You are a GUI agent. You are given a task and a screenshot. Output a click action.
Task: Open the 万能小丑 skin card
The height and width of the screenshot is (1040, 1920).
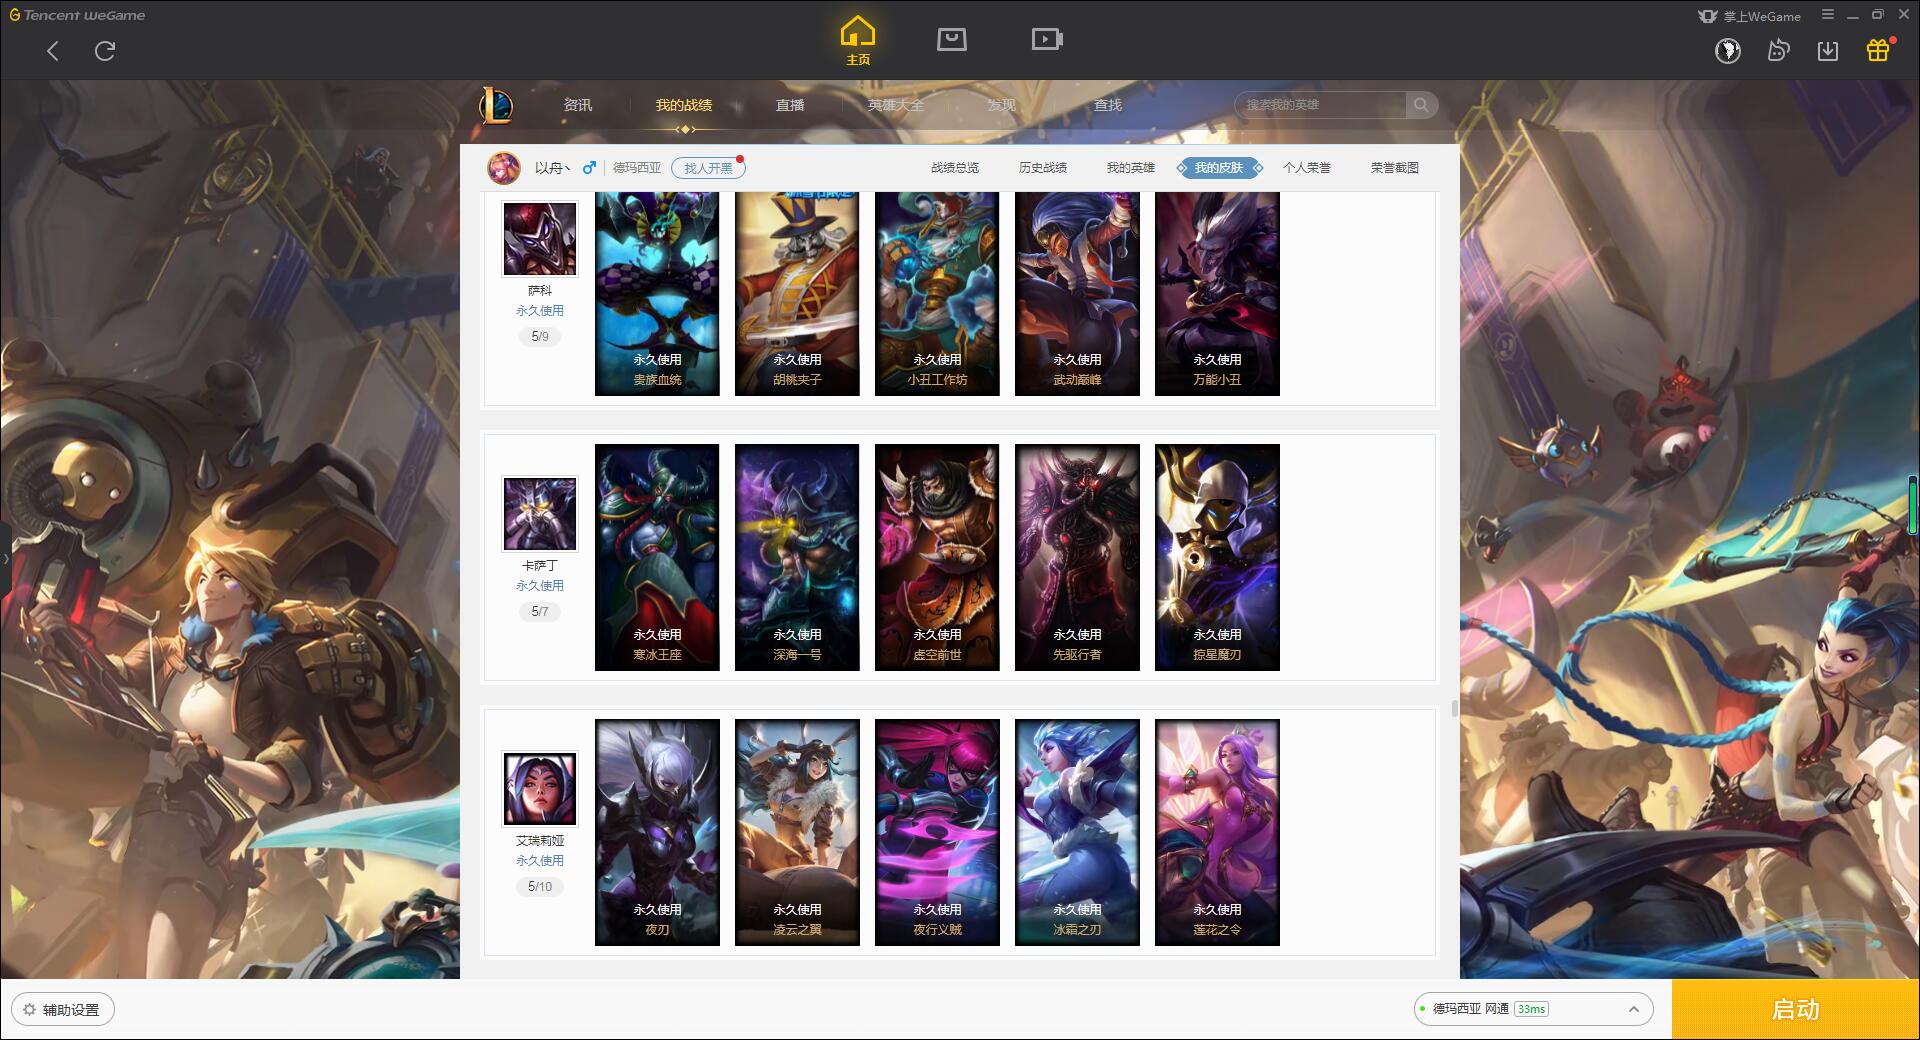(x=1217, y=294)
